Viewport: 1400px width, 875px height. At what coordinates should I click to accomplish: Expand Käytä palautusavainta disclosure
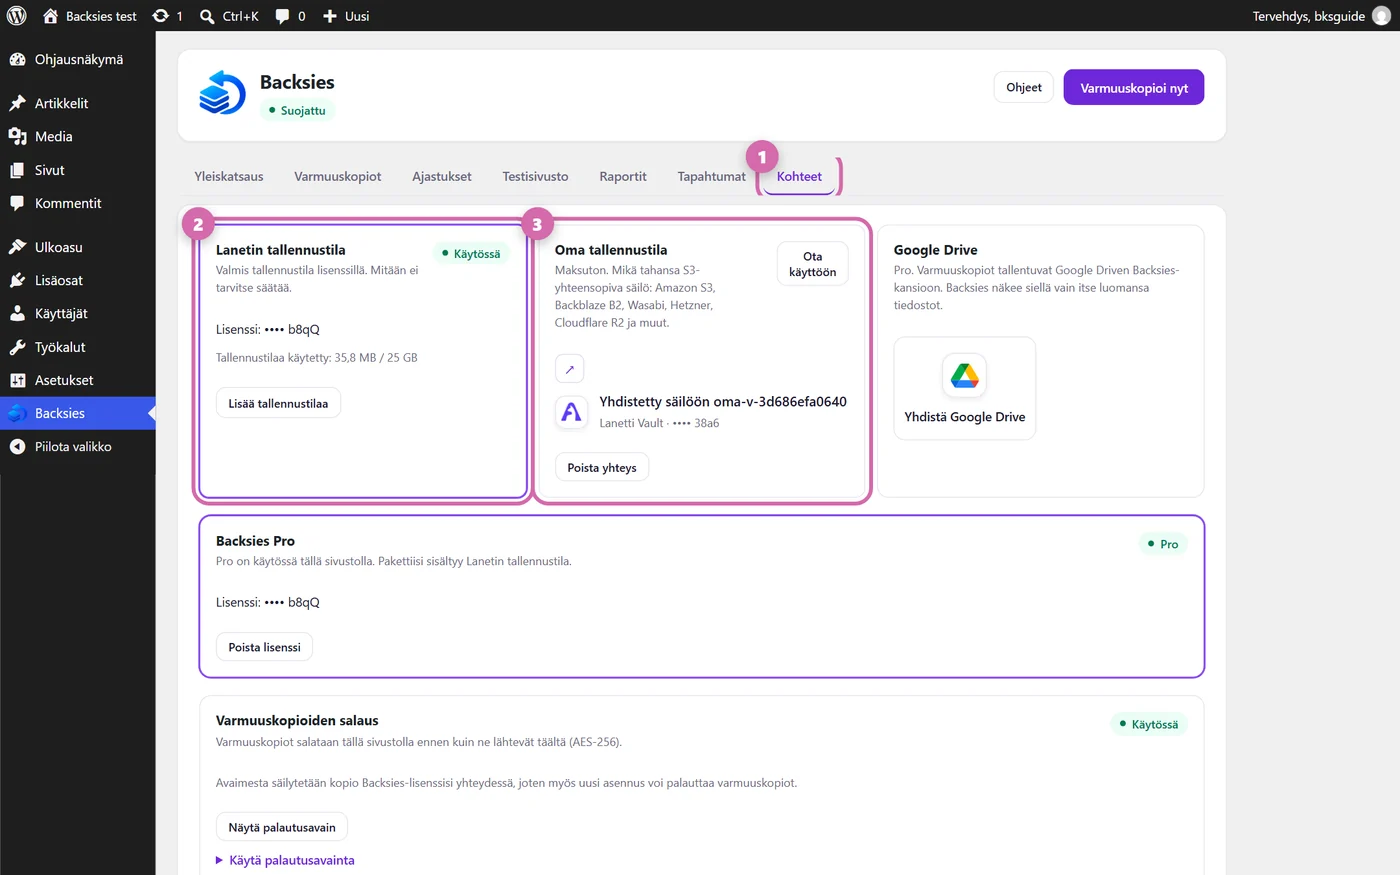pos(285,860)
